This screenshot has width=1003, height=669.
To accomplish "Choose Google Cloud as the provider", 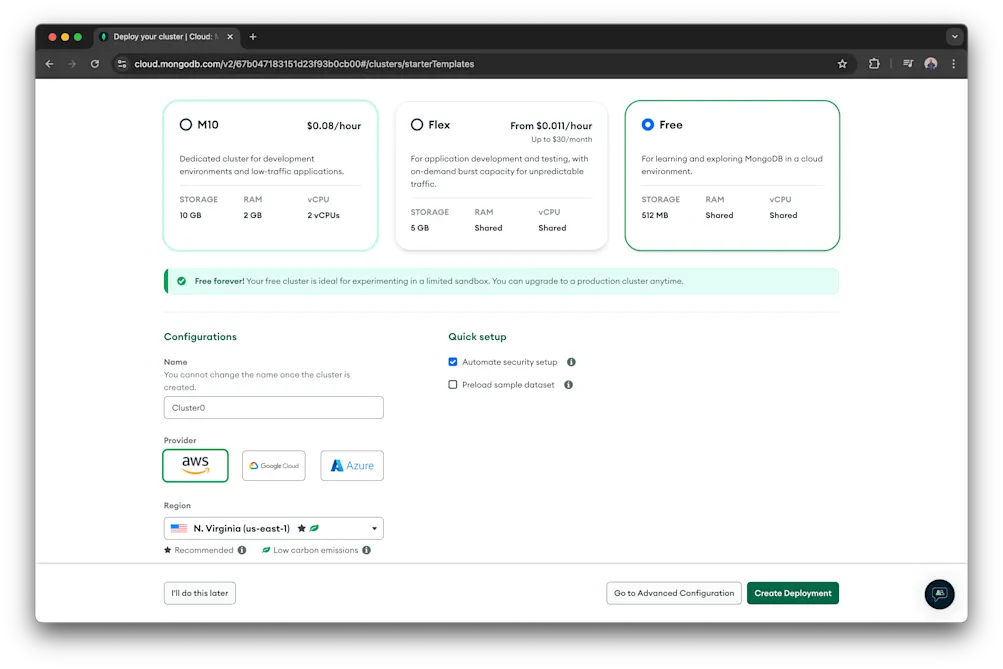I will [x=274, y=465].
